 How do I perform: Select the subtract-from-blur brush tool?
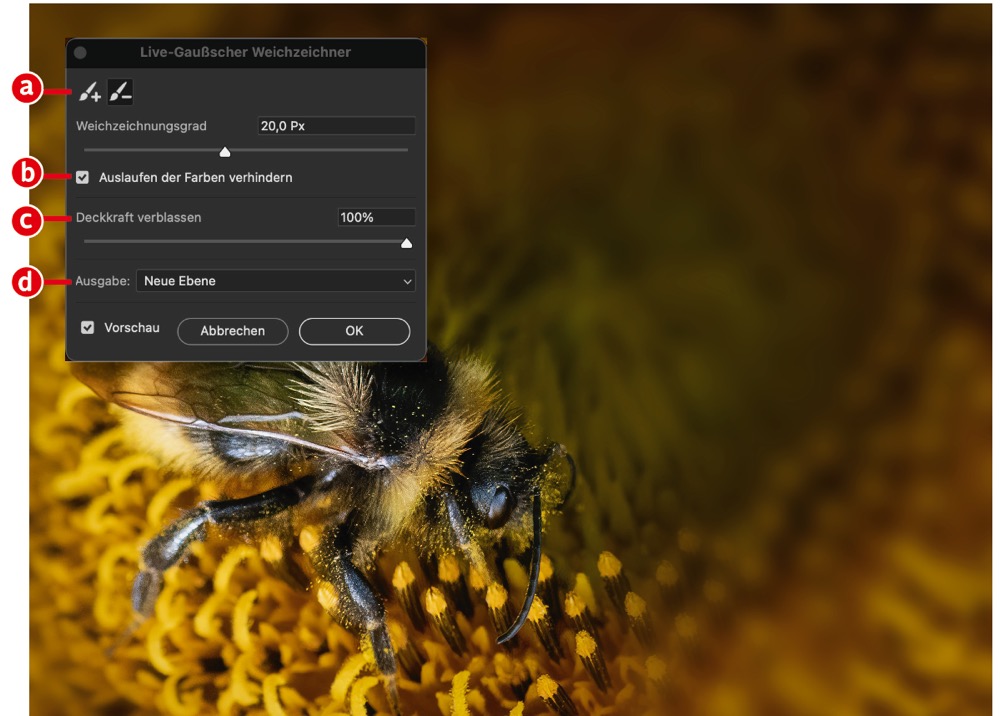pos(120,92)
